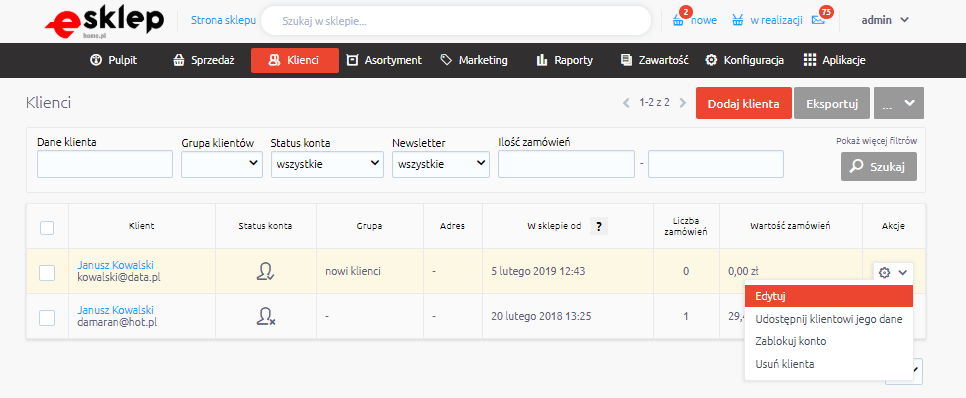Screen dimensions: 966x398
Task: Click date 20 lutego 2018 13:25
Action: pos(541,317)
